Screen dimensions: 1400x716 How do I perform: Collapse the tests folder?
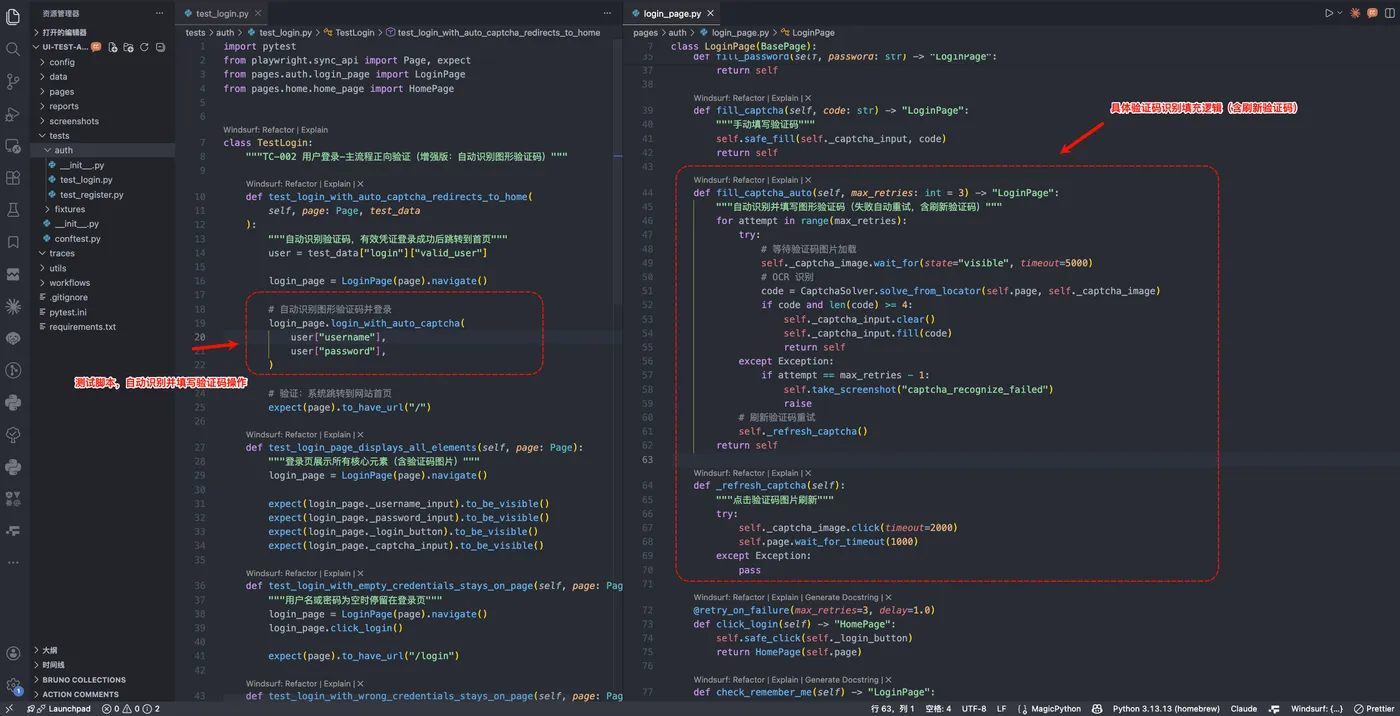pos(102,136)
